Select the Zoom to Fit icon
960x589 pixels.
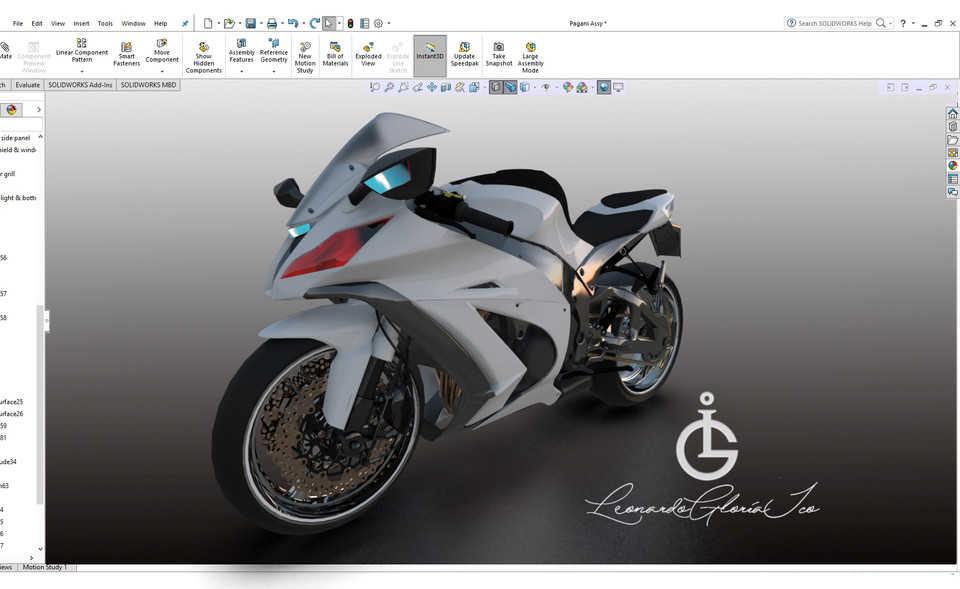tap(375, 87)
